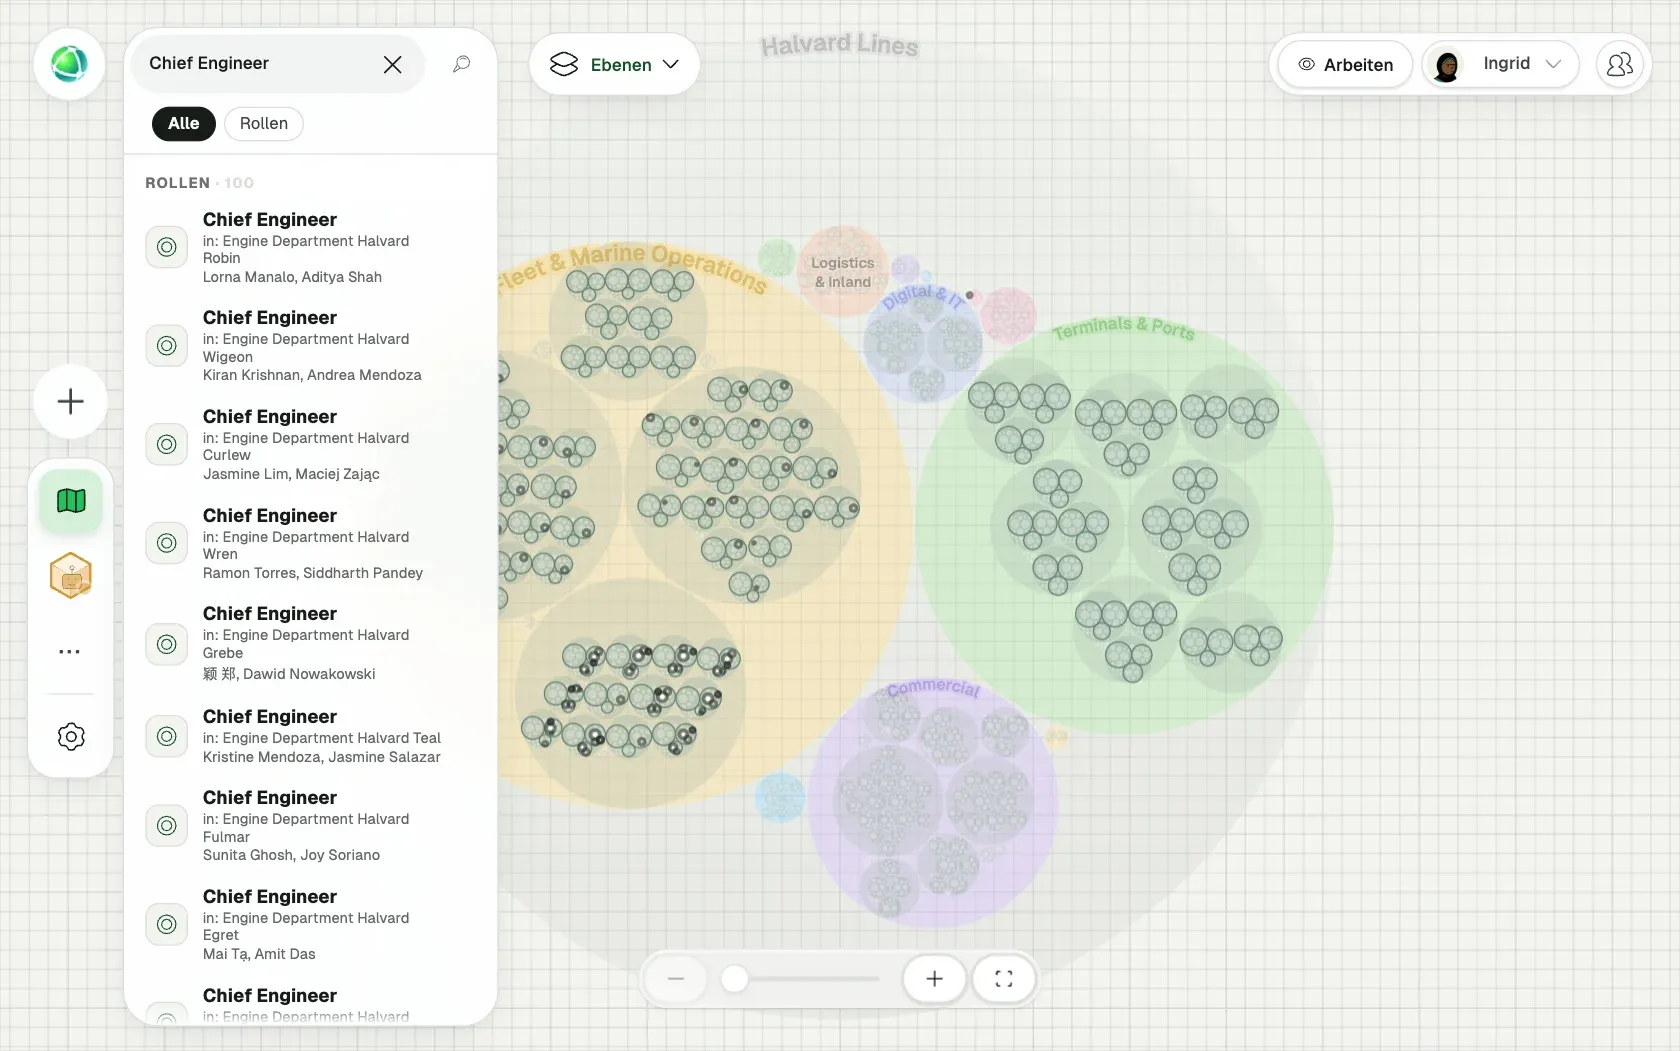Fit map to screen with fullscreen icon
This screenshot has width=1680, height=1051.
pos(1004,979)
